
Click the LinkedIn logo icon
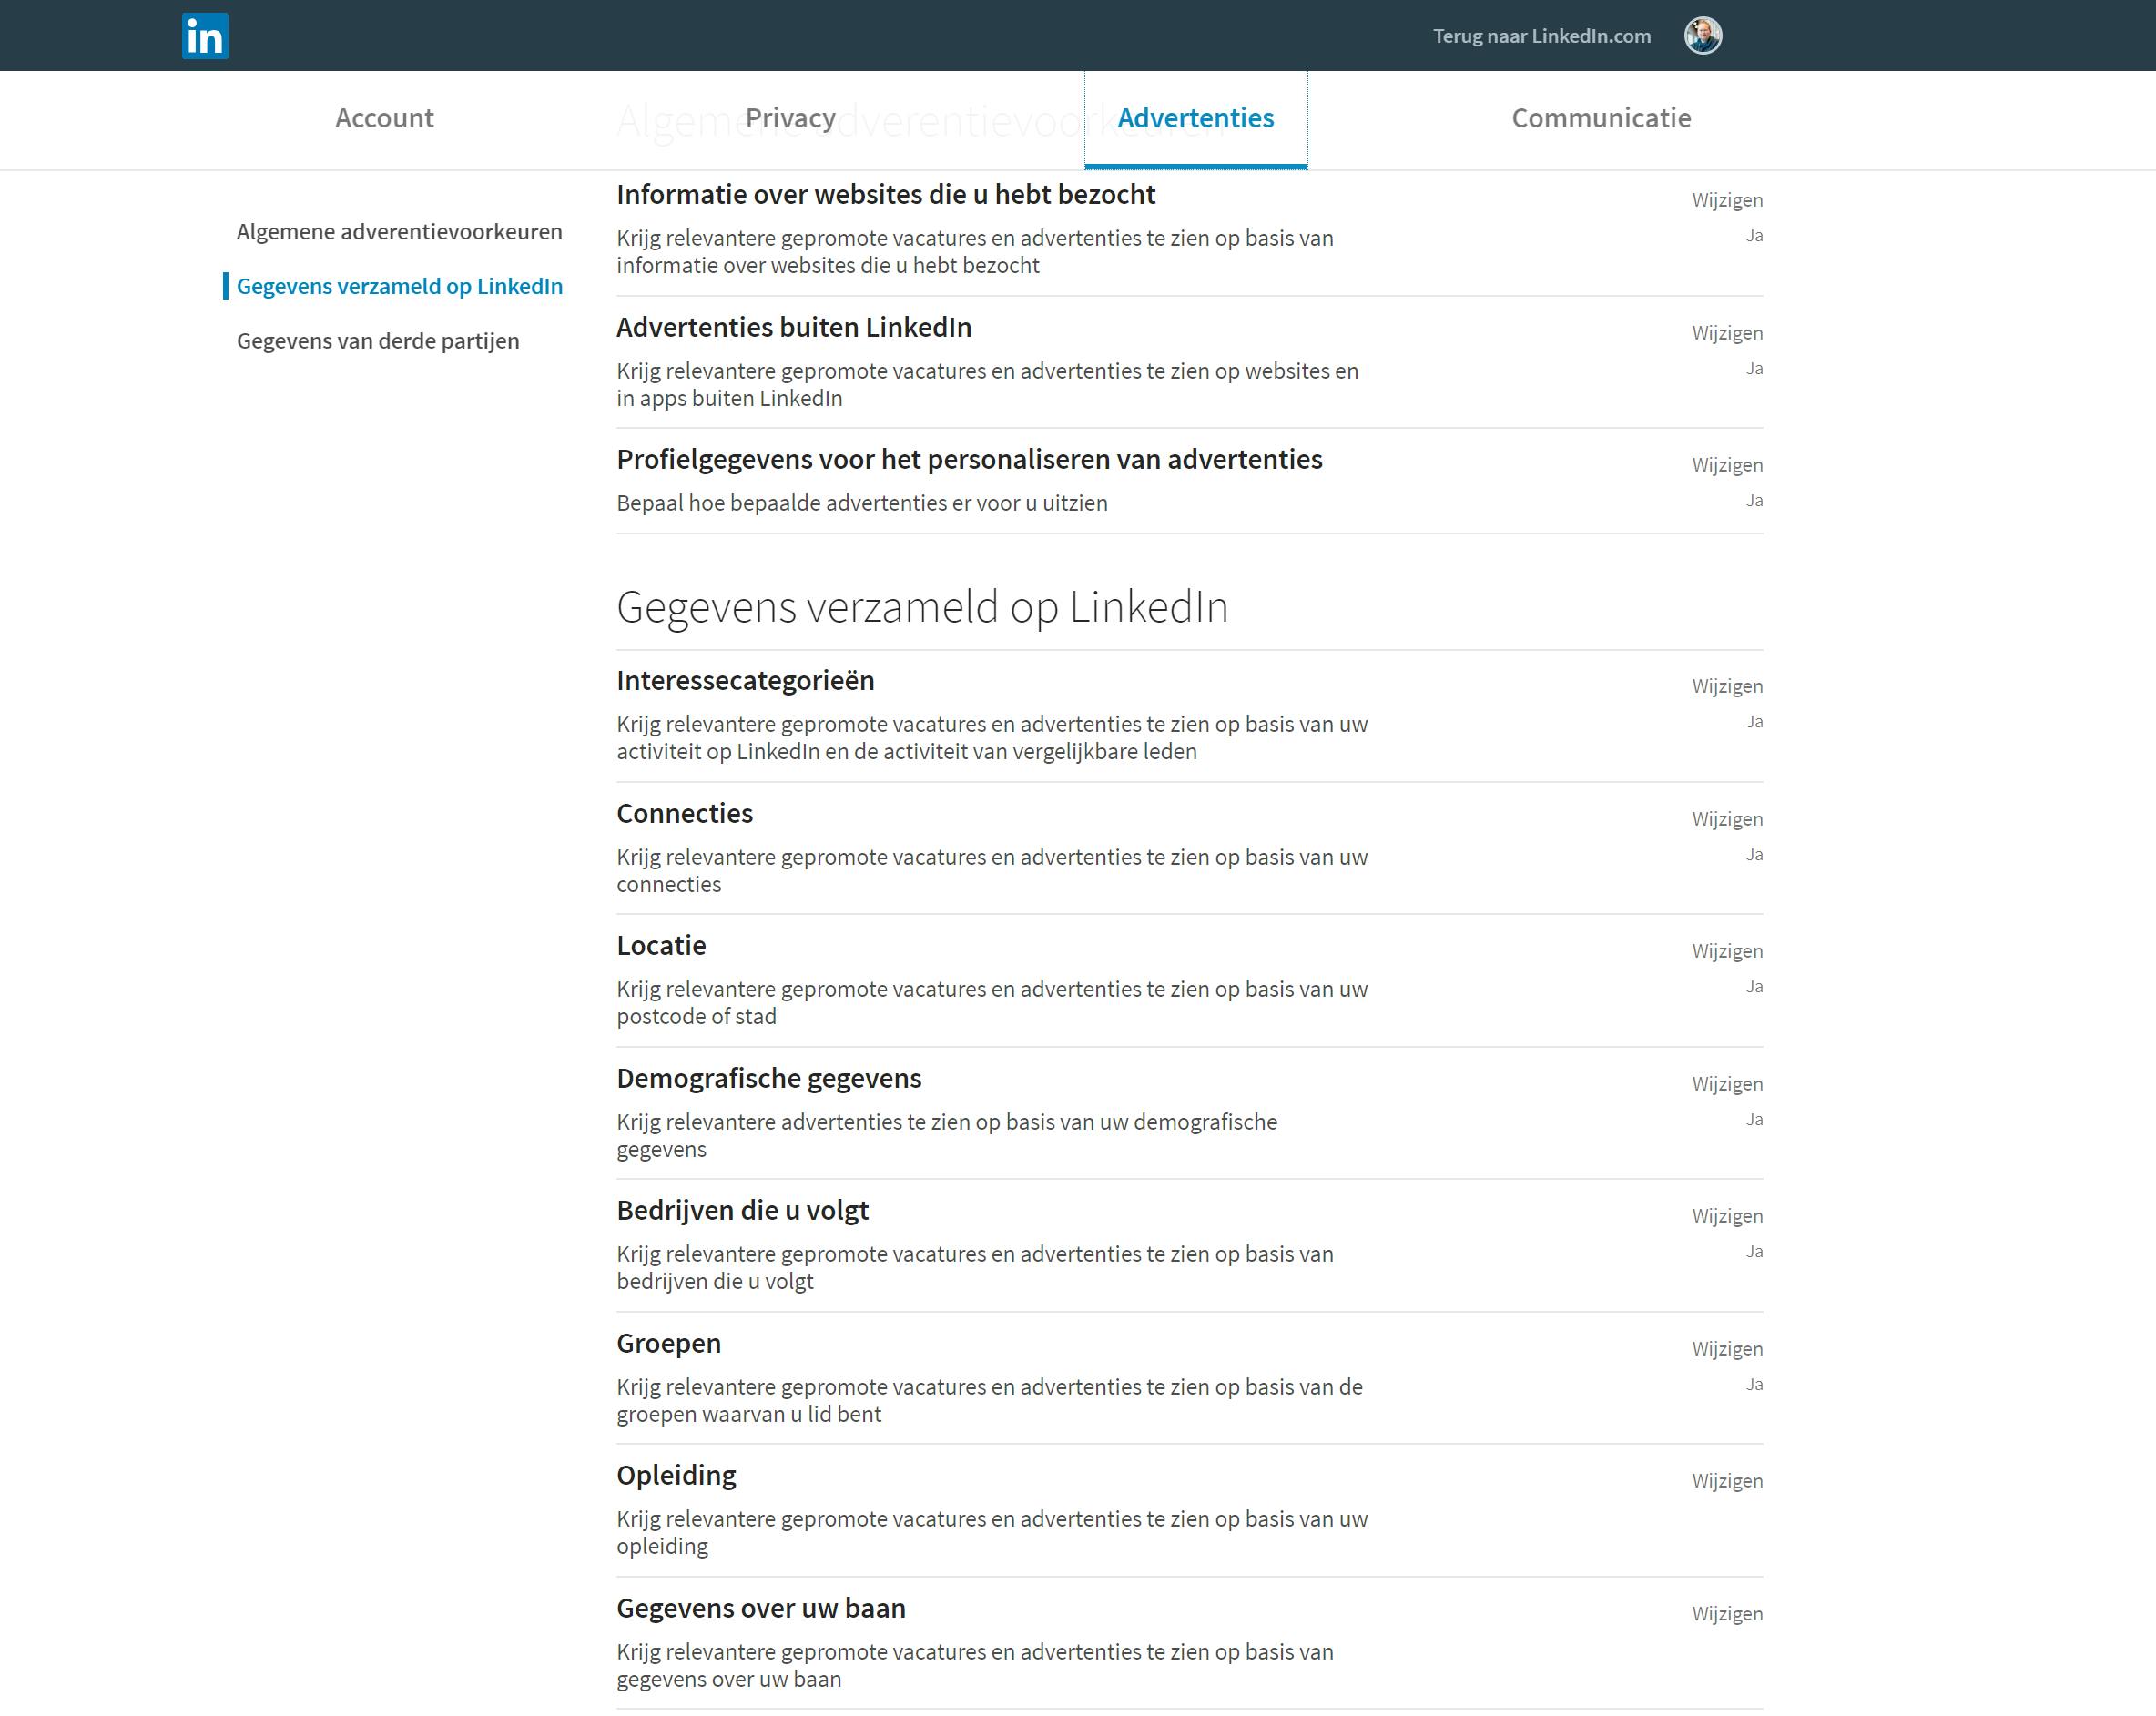(205, 36)
